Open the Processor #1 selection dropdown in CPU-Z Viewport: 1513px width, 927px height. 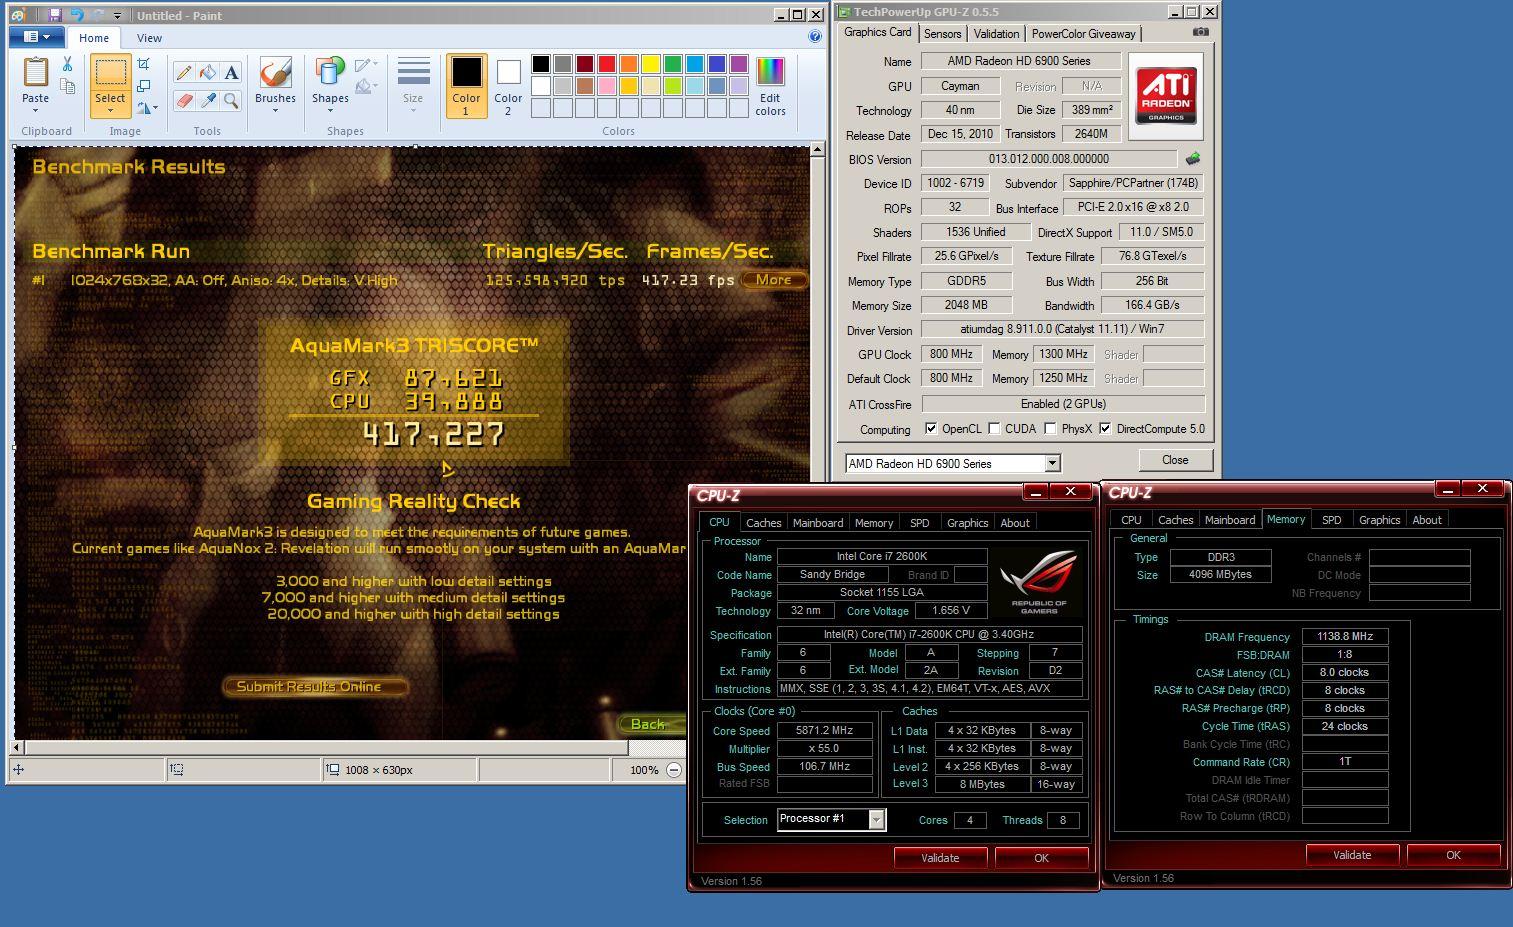(x=877, y=820)
